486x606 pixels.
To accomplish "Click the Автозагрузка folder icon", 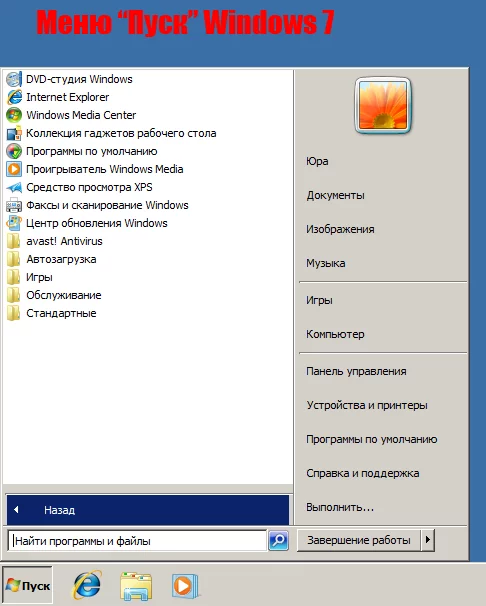I will click(14, 259).
